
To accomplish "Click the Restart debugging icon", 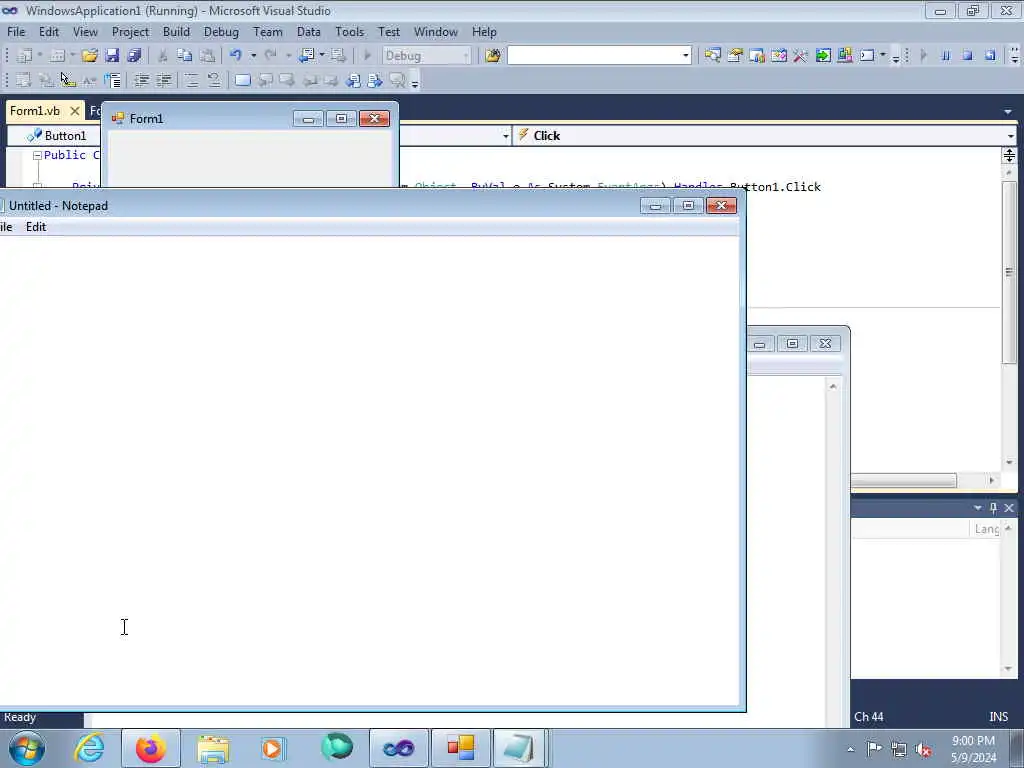I will 990,56.
